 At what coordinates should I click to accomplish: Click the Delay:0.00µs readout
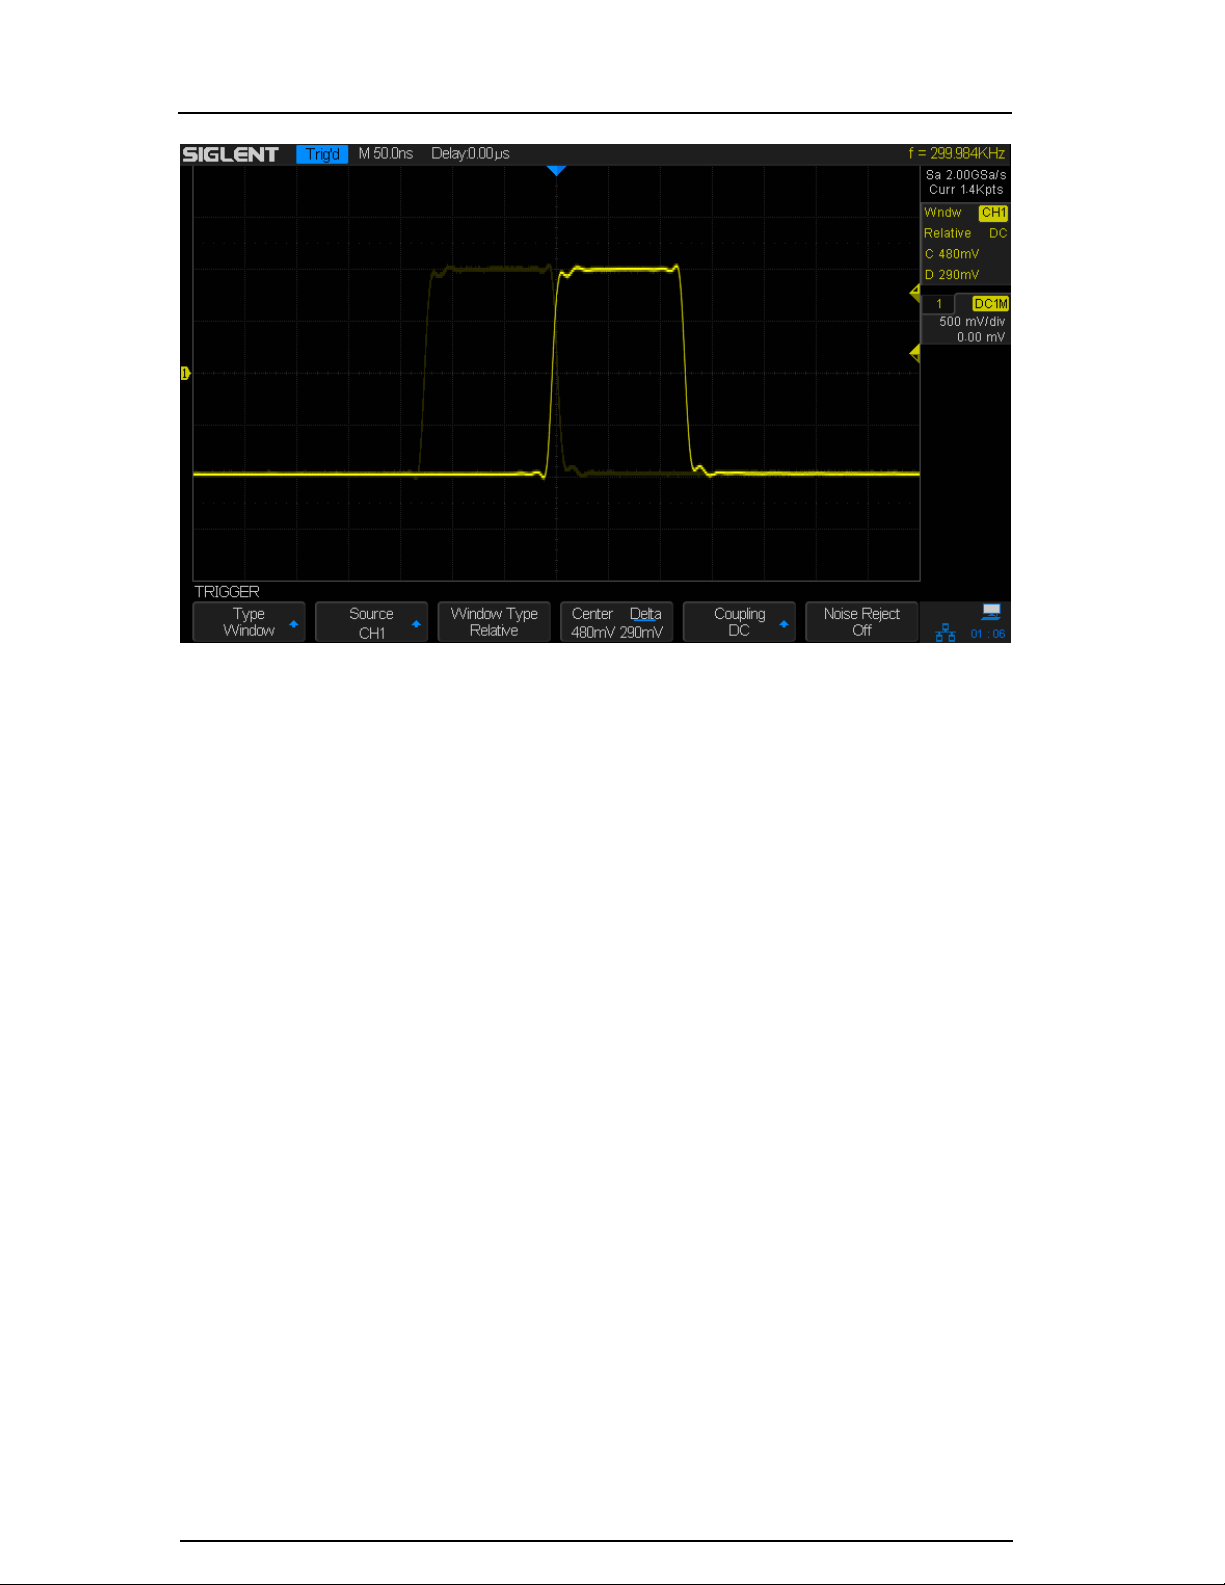click(470, 154)
